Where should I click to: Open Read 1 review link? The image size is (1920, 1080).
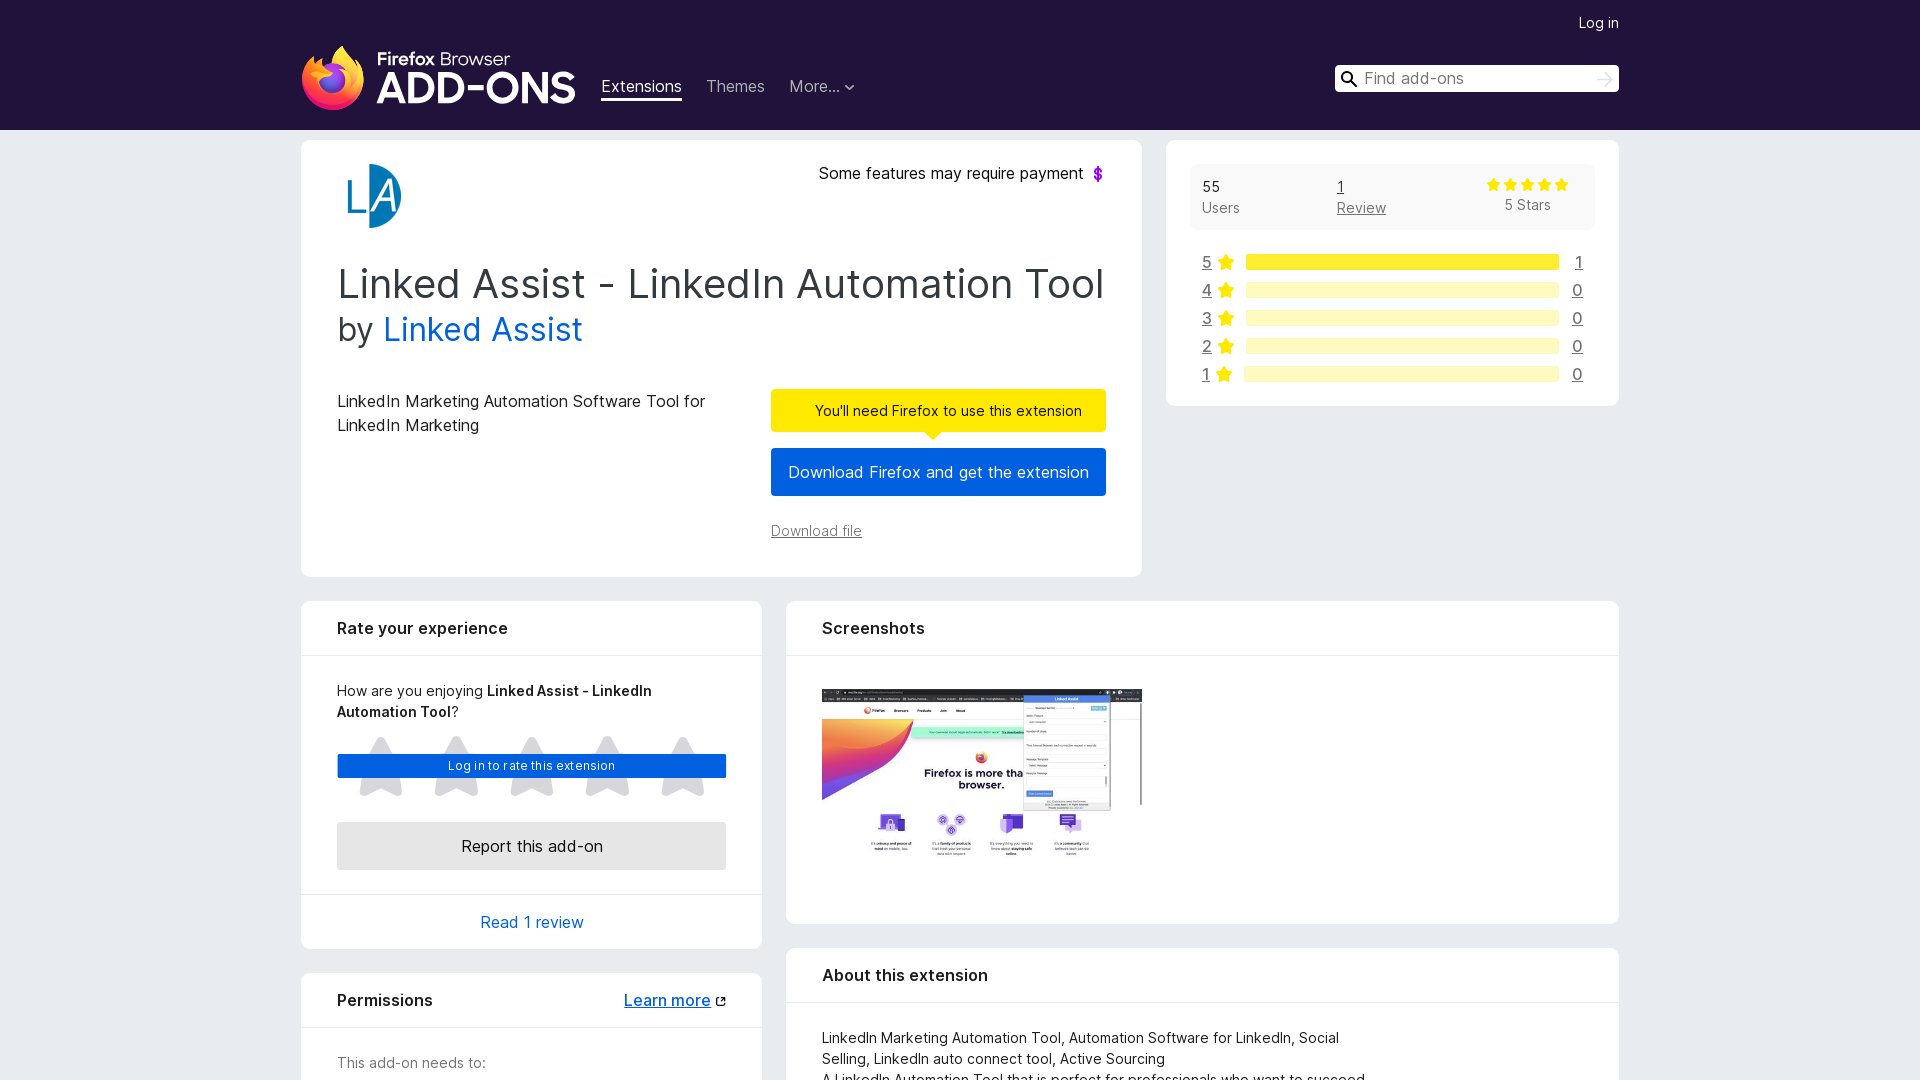point(532,922)
